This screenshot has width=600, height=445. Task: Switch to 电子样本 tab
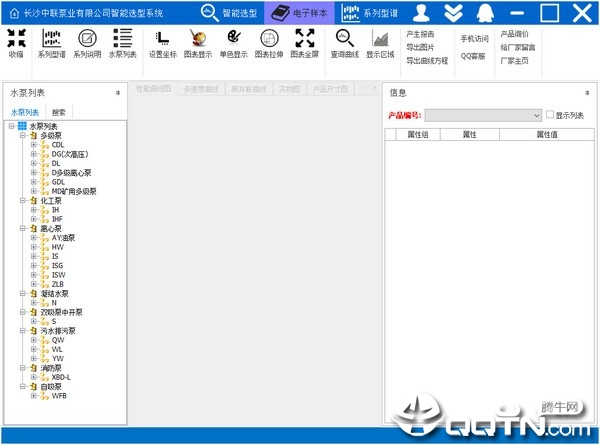(x=299, y=13)
